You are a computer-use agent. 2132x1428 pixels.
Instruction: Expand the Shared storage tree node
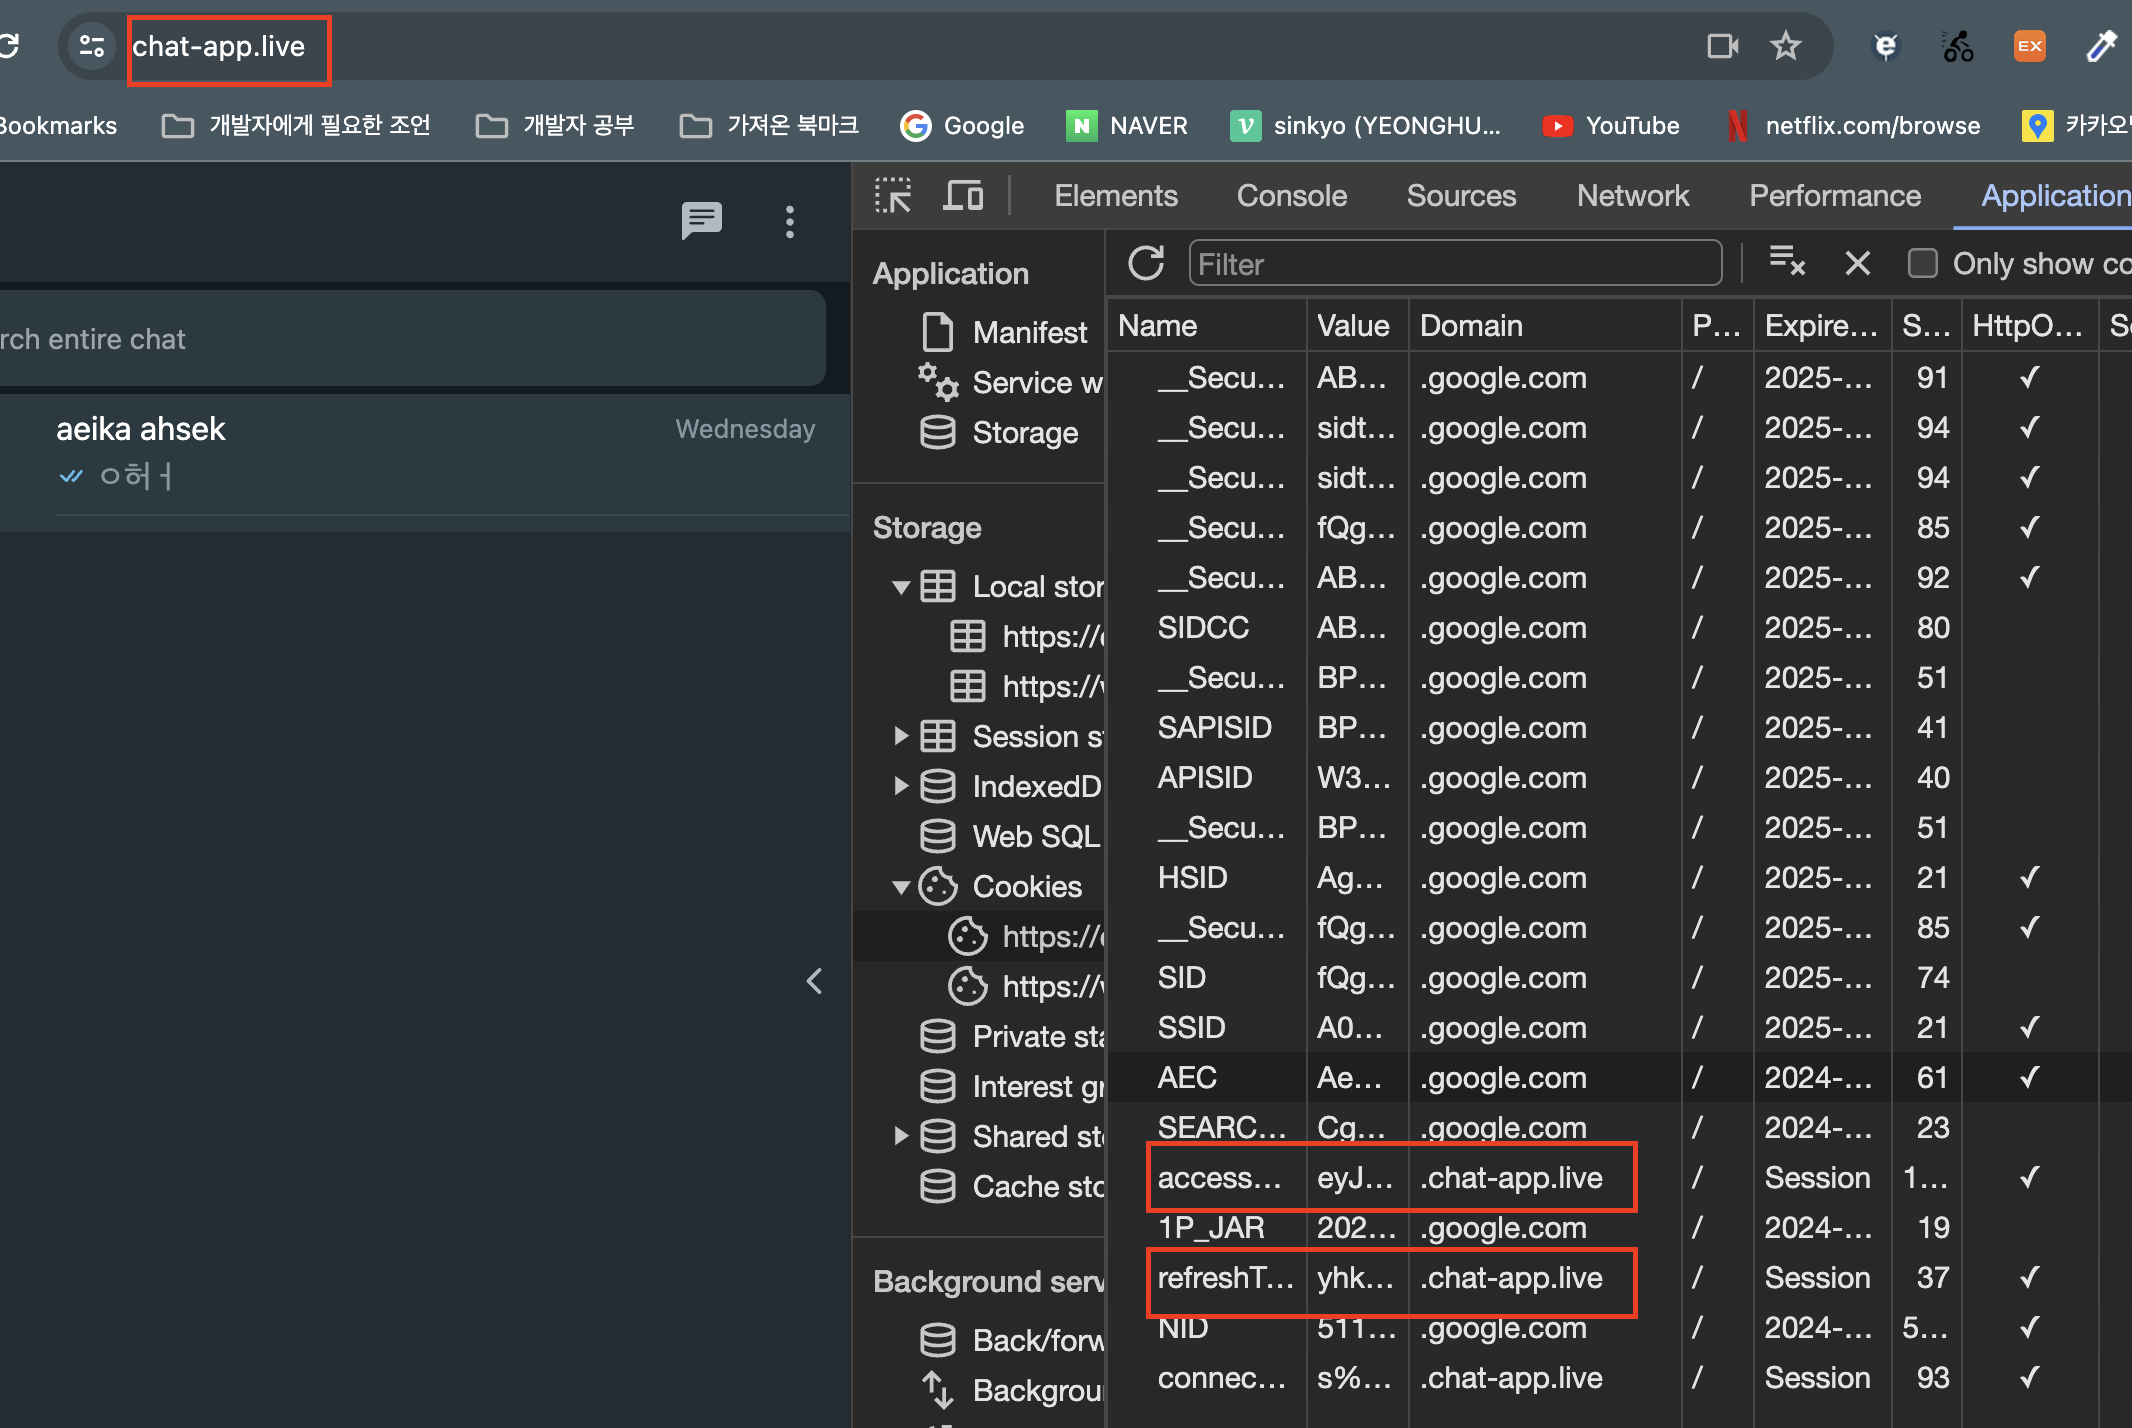901,1136
